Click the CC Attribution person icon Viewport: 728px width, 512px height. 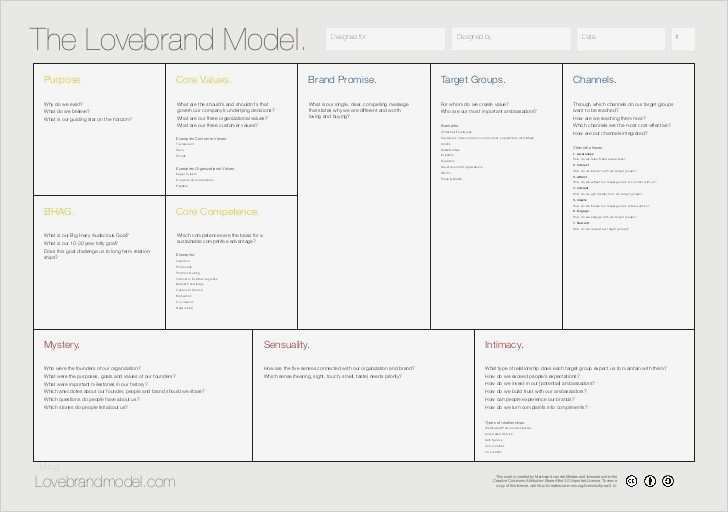[x=650, y=481]
